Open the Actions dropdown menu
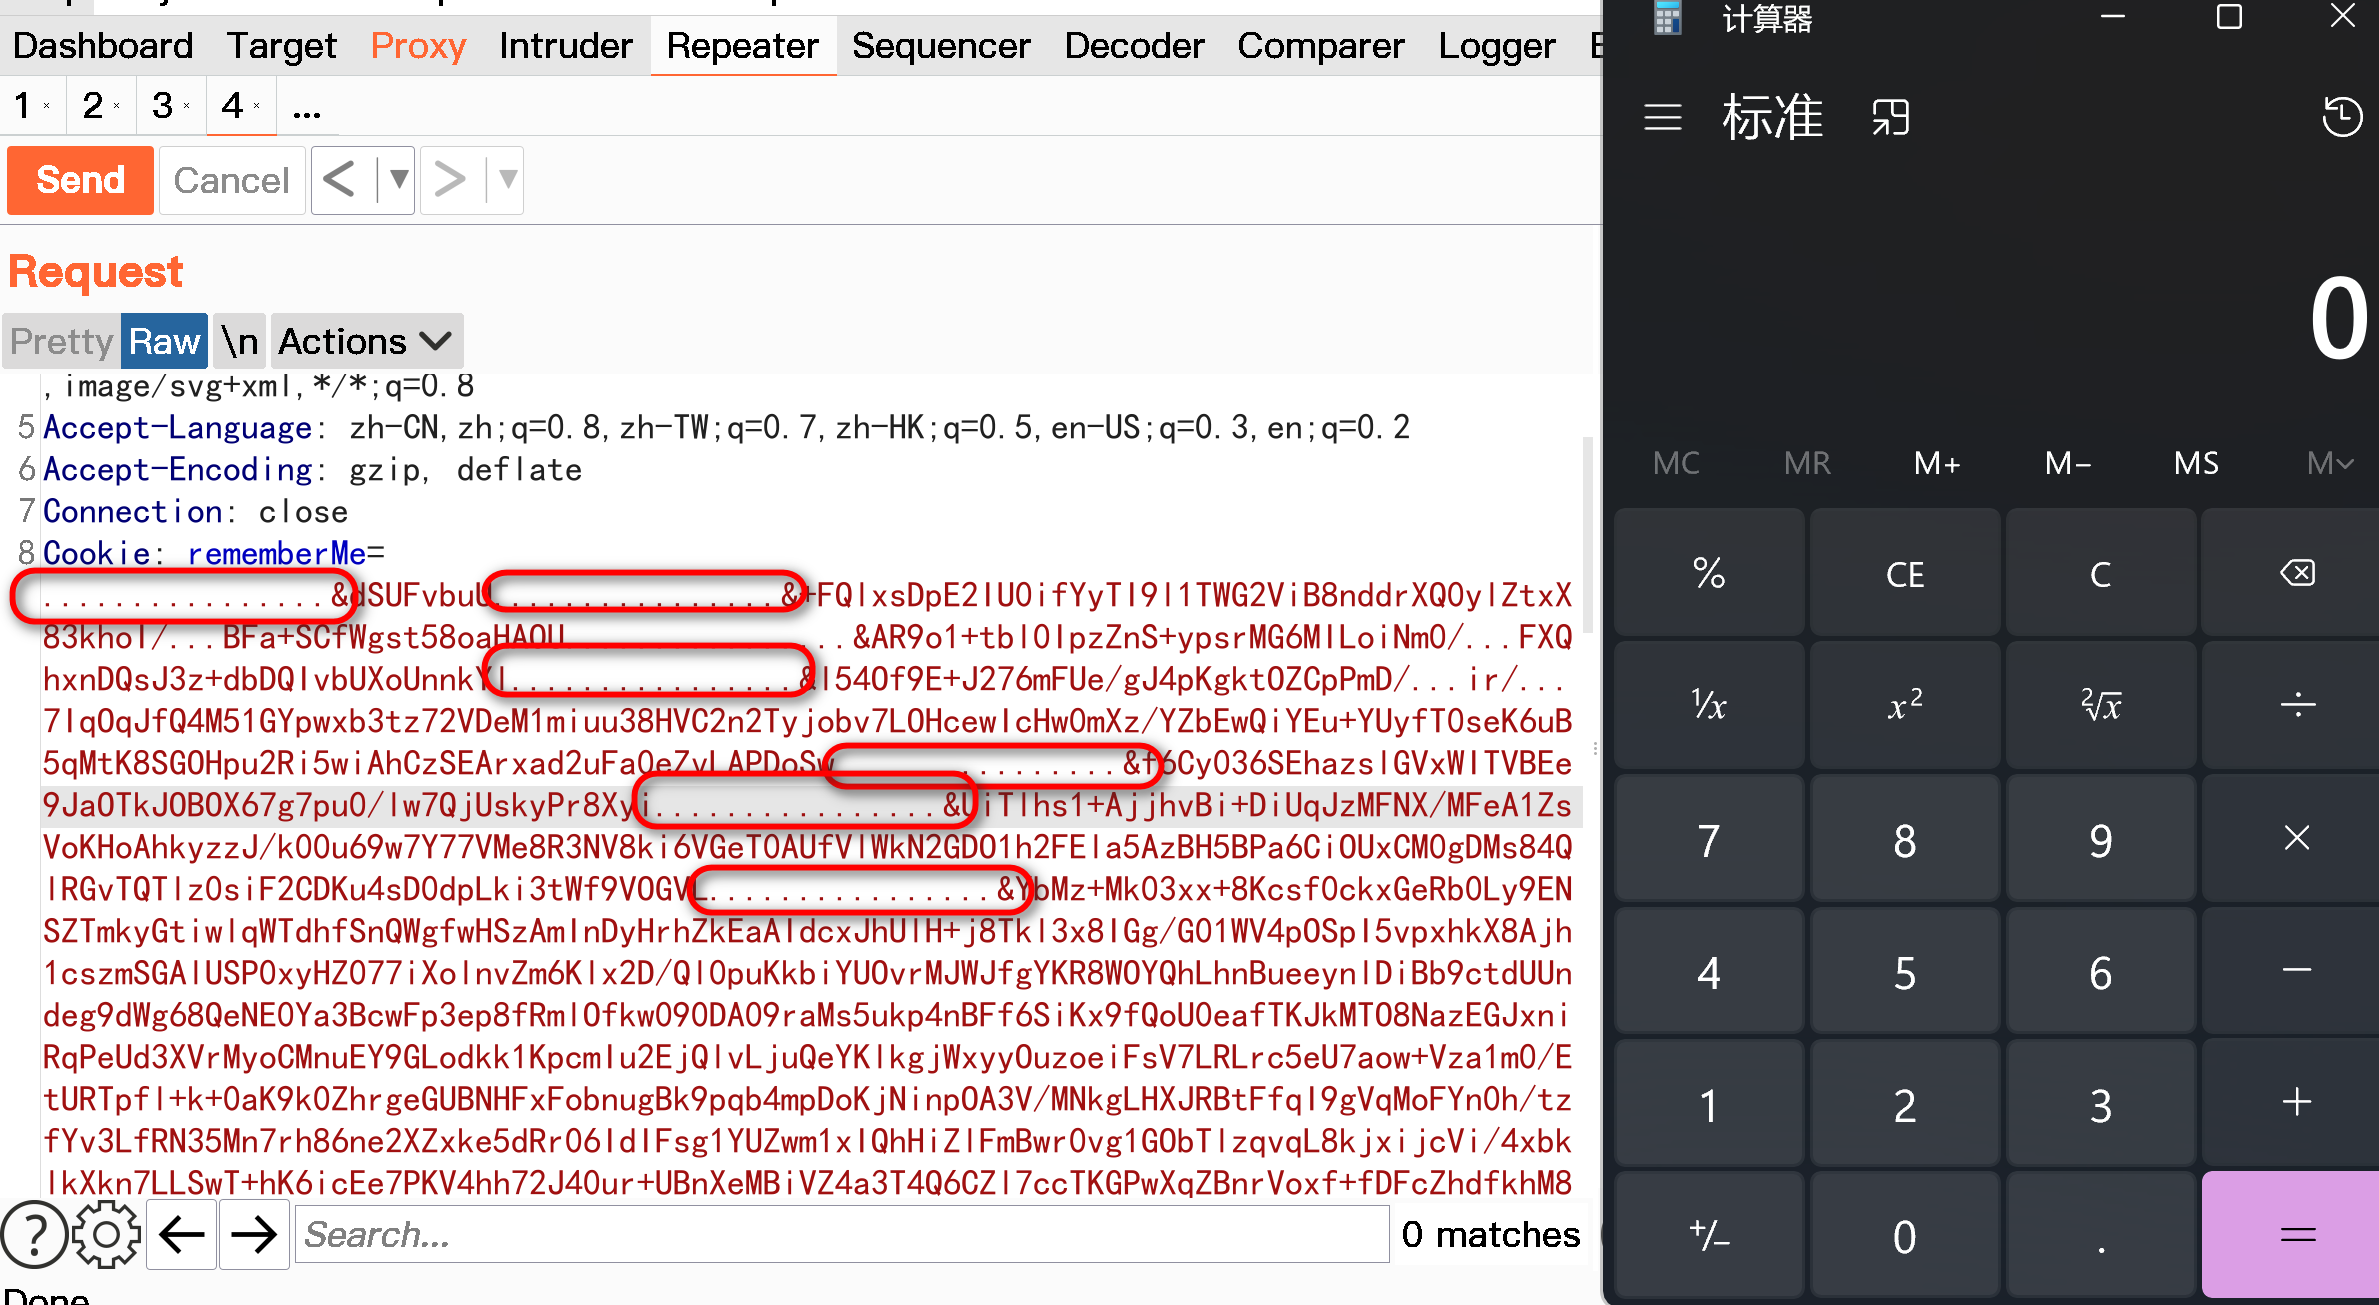Screen dimensions: 2379x1305 (366, 341)
